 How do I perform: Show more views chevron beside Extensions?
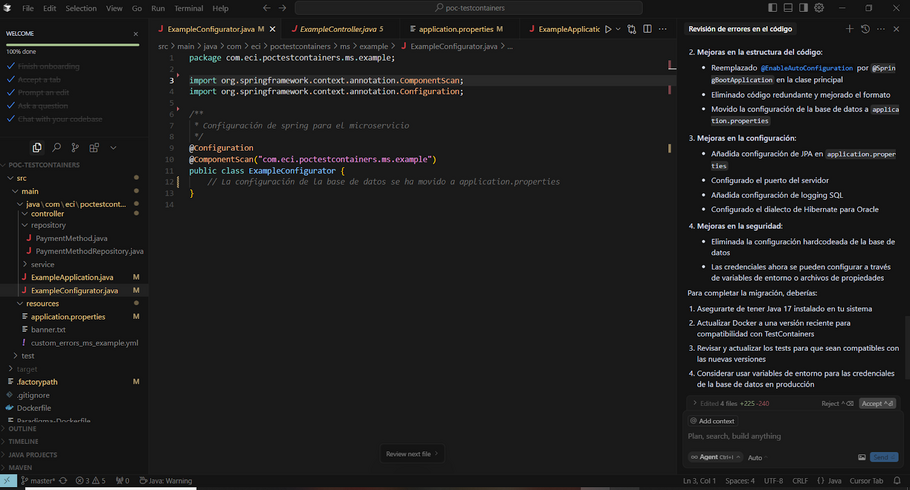(113, 147)
